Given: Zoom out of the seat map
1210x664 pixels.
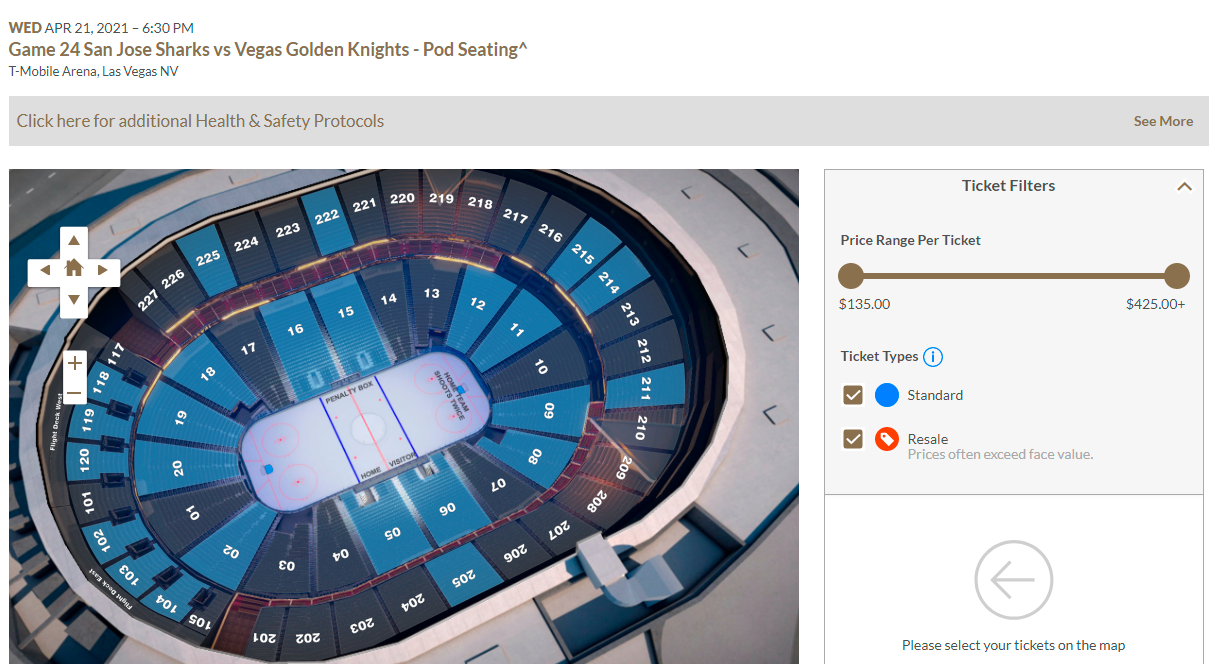Looking at the screenshot, I should (x=74, y=392).
